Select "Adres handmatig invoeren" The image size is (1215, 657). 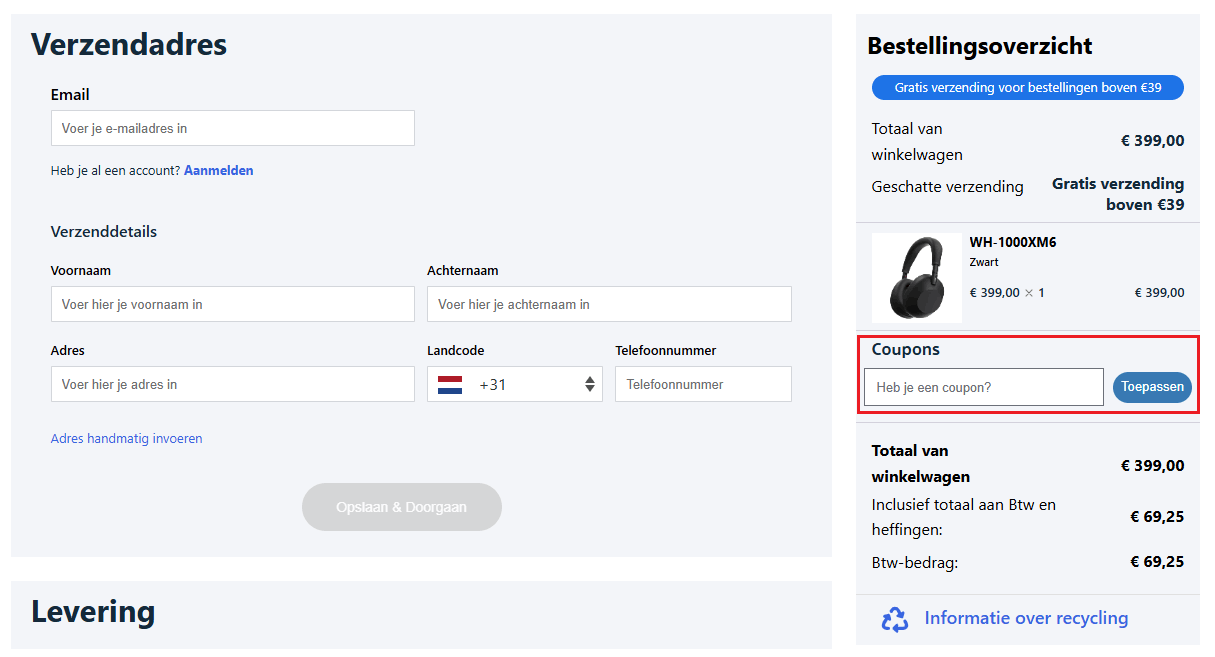point(126,438)
